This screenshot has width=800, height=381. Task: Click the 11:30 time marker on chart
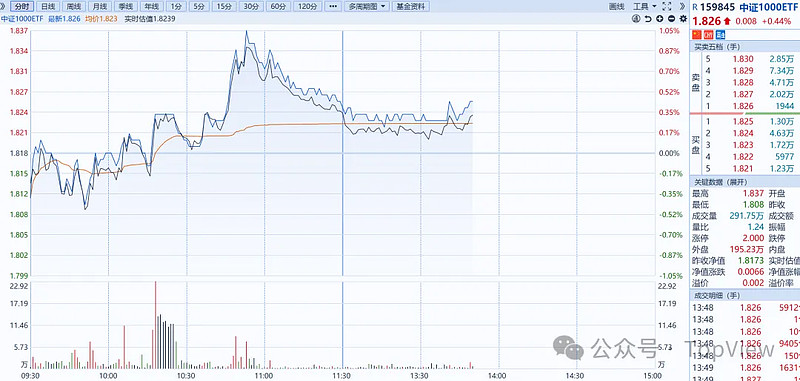point(341,375)
